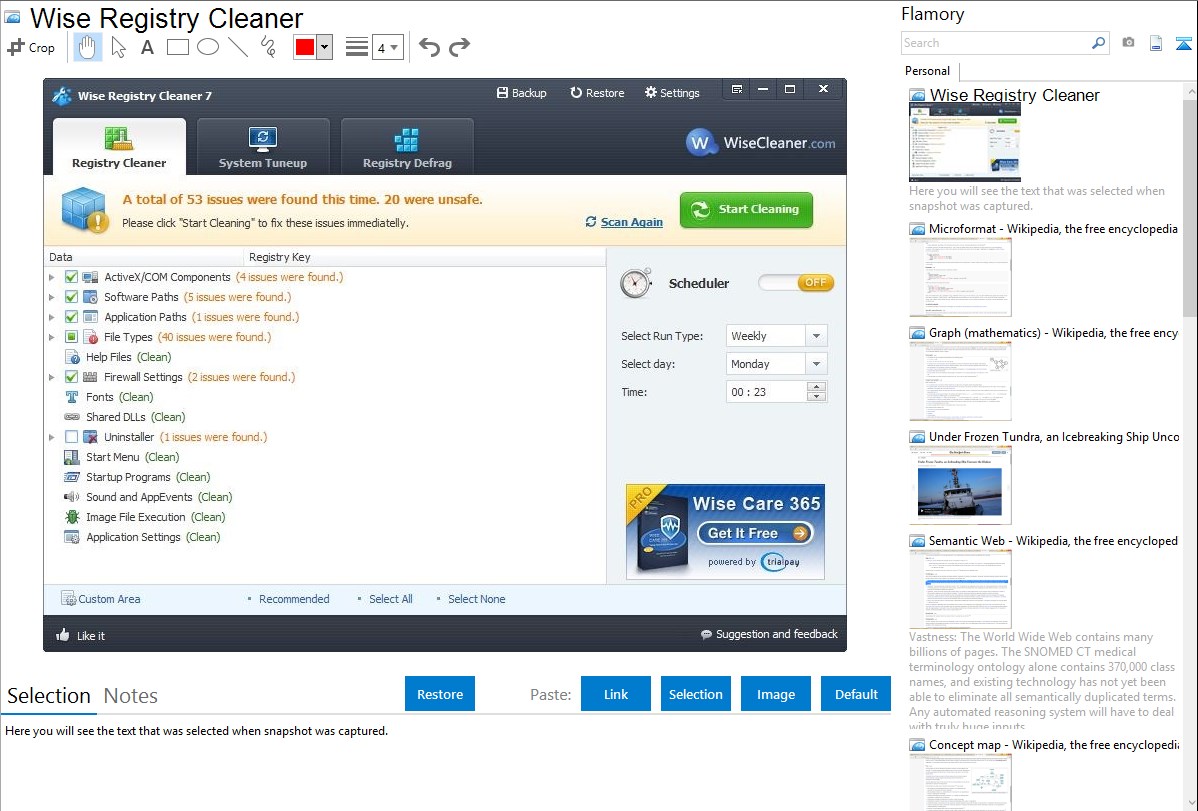The width and height of the screenshot is (1198, 811).
Task: Click the blue Restore button
Action: pos(440,693)
